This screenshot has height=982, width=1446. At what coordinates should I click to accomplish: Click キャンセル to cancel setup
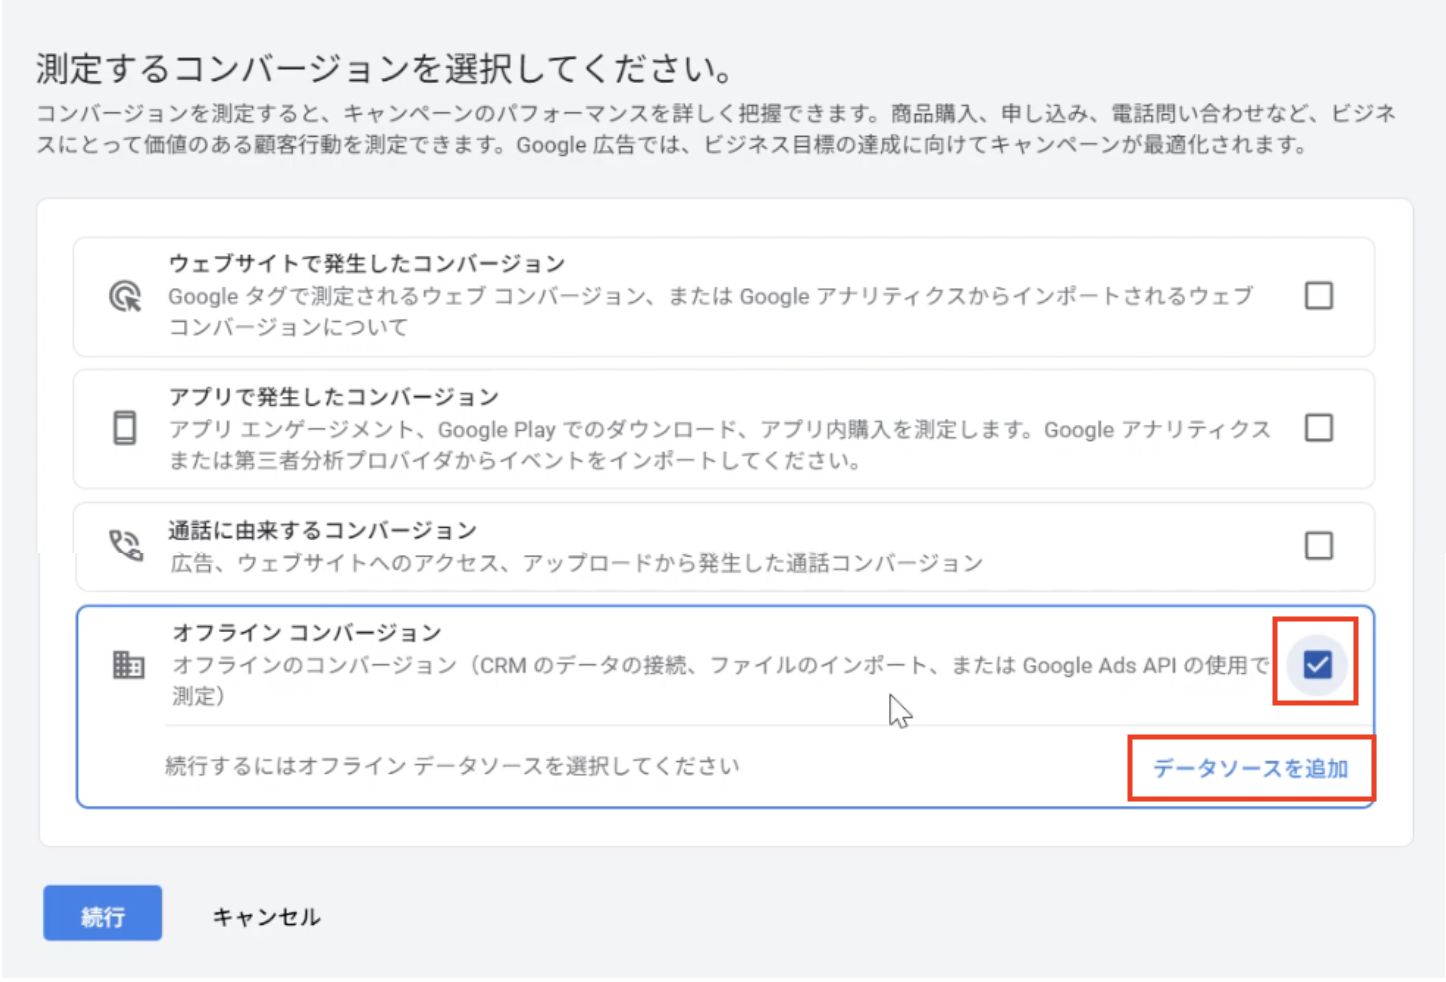266,914
